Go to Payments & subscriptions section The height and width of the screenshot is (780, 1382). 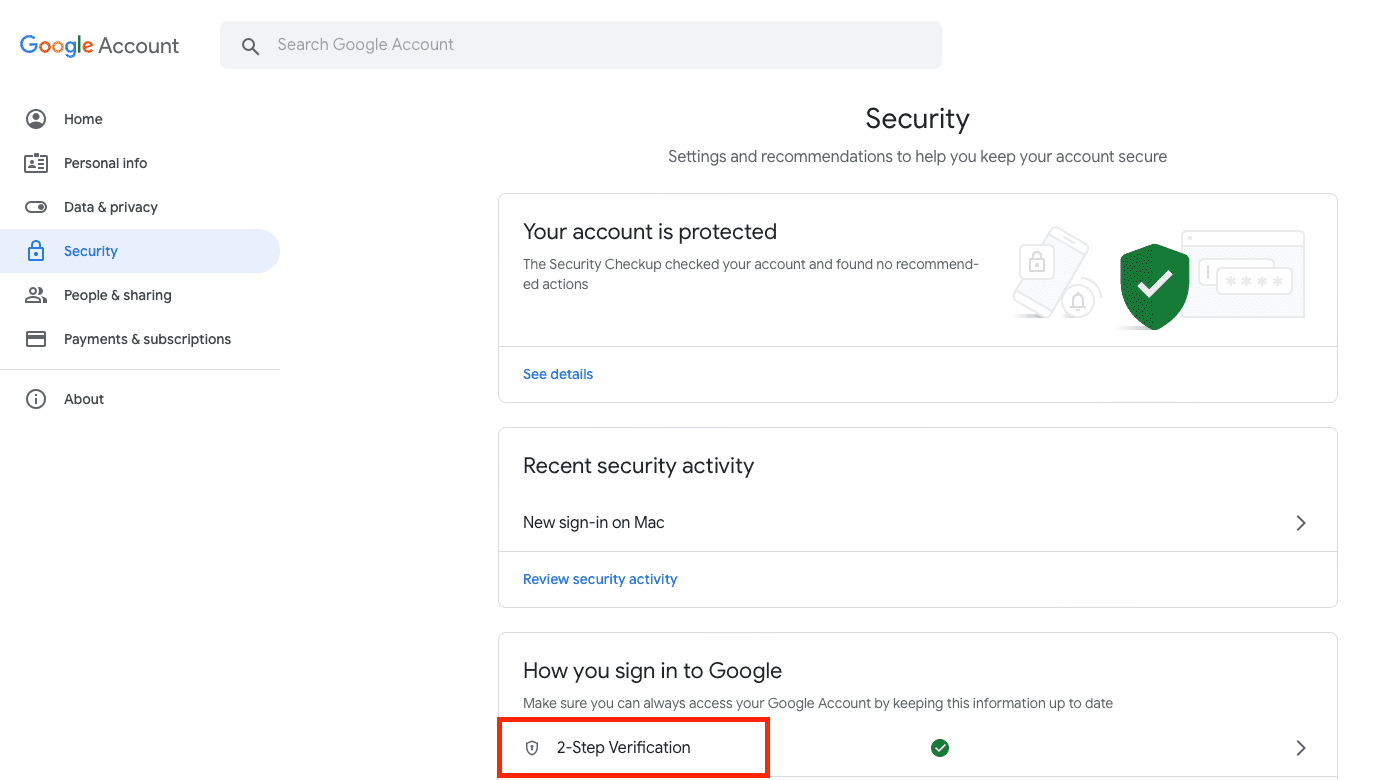[147, 339]
